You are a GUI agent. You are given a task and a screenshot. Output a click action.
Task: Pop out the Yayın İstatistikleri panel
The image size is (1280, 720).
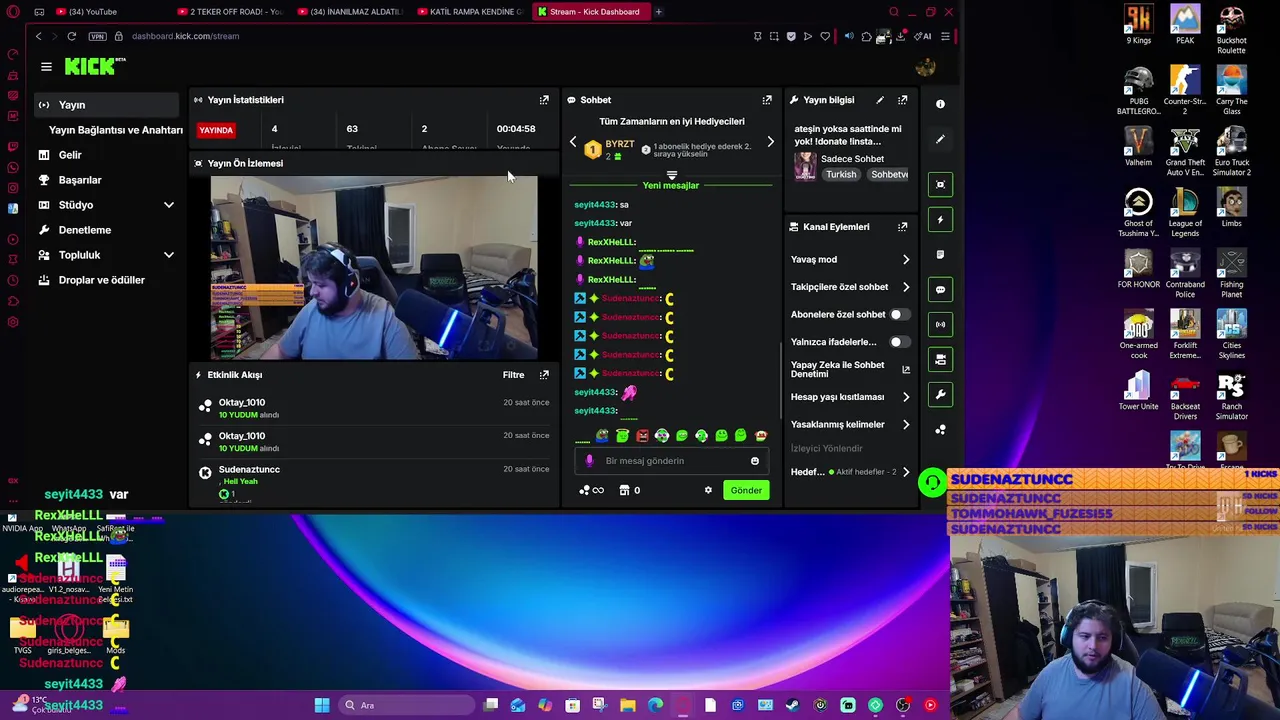pos(544,100)
